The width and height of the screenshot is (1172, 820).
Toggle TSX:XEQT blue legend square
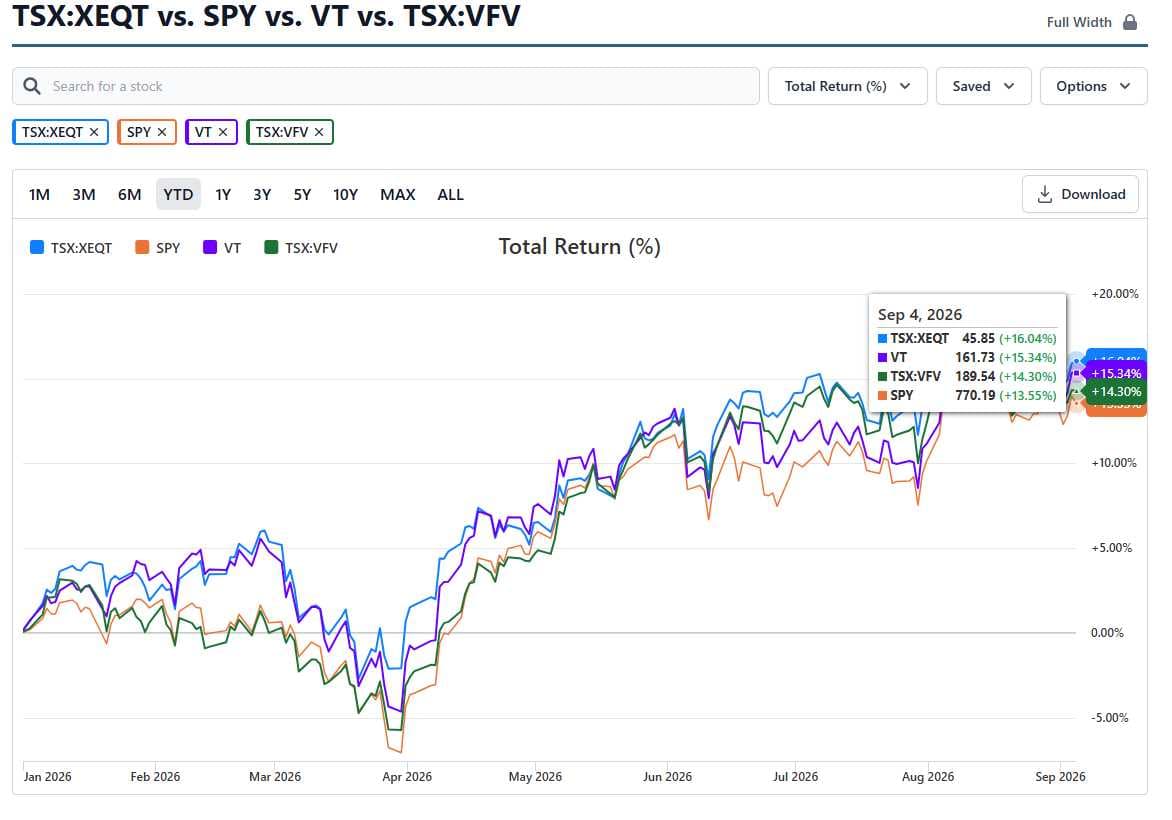(x=37, y=247)
